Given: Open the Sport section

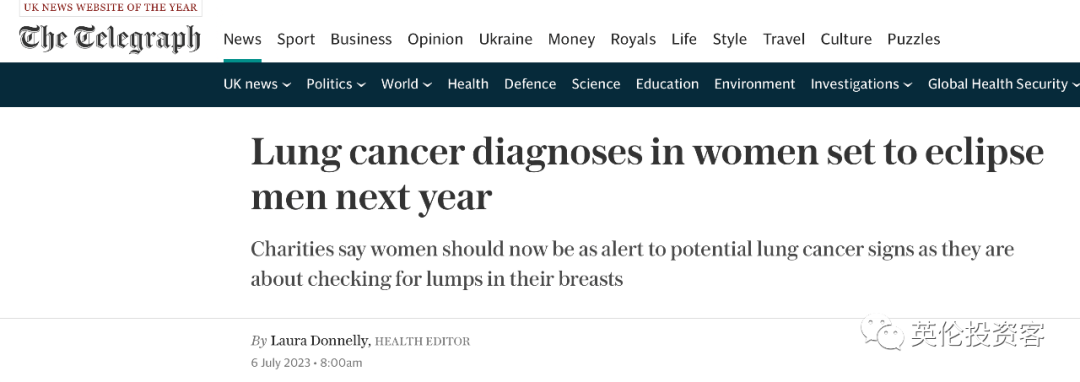Looking at the screenshot, I should pos(296,39).
